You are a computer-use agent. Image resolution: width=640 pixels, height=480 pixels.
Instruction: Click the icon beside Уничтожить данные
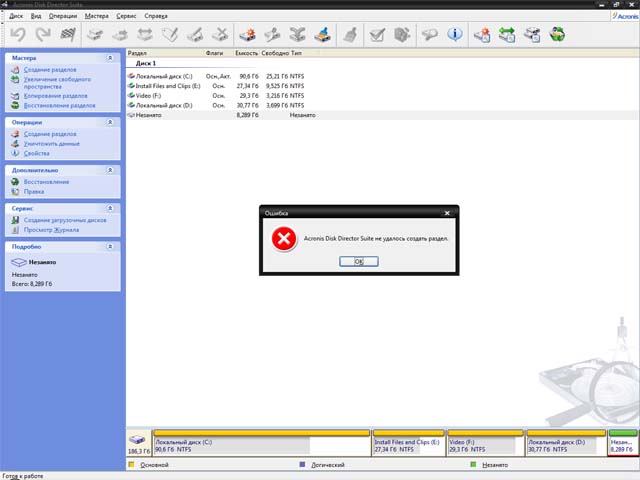(x=15, y=144)
